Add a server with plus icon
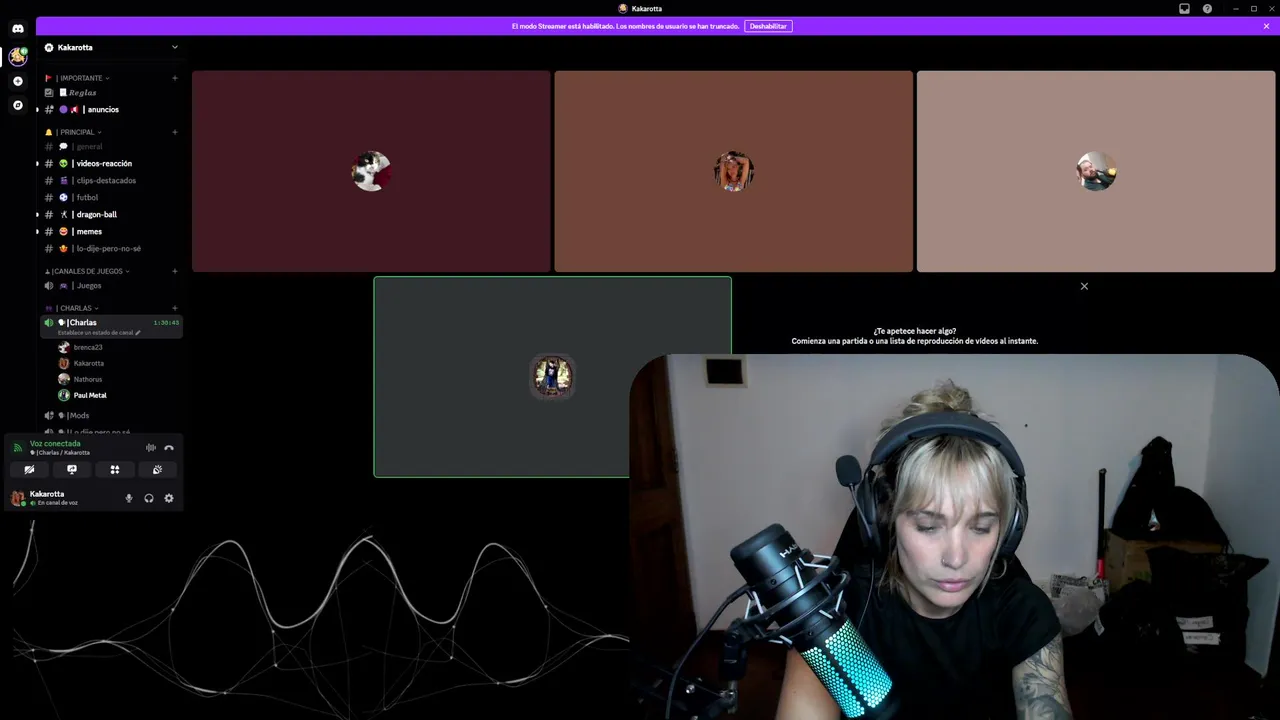Viewport: 1280px width, 720px height. tap(17, 81)
